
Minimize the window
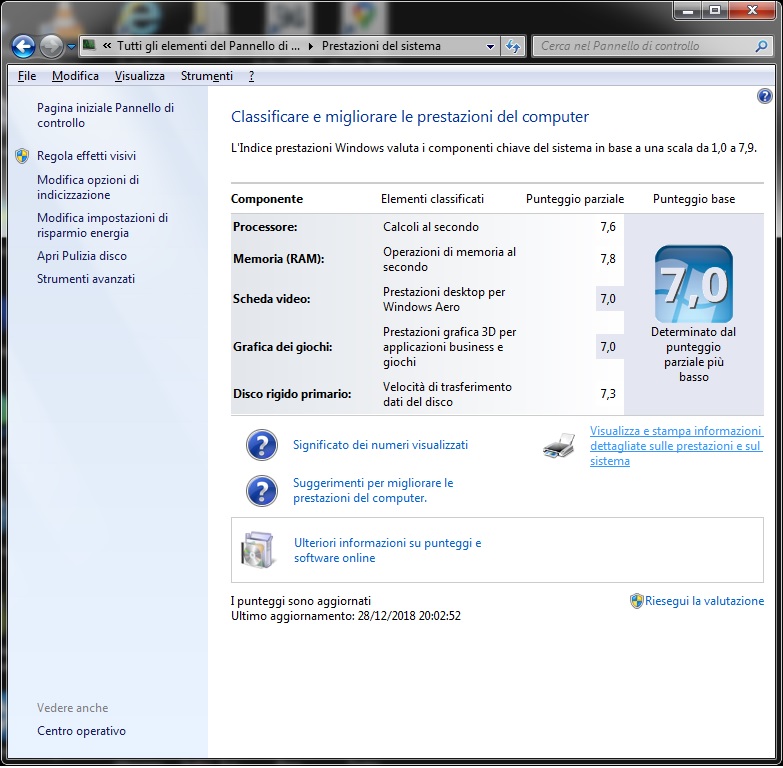point(688,10)
